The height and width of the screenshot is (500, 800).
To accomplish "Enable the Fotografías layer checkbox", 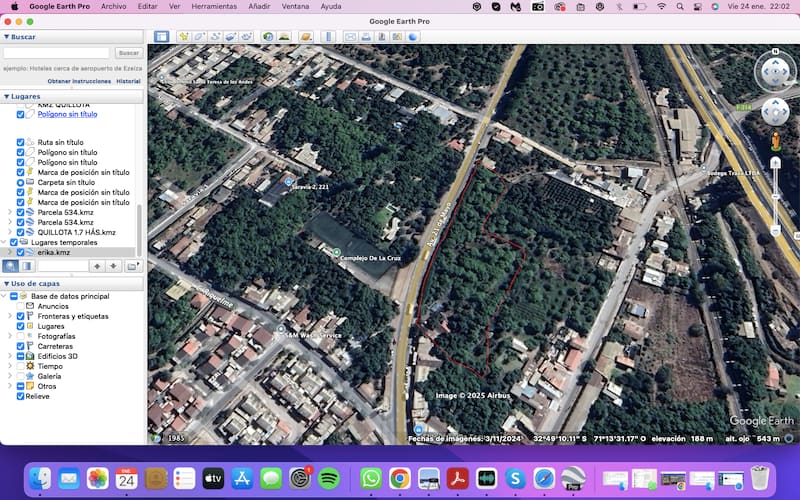I will (x=20, y=336).
